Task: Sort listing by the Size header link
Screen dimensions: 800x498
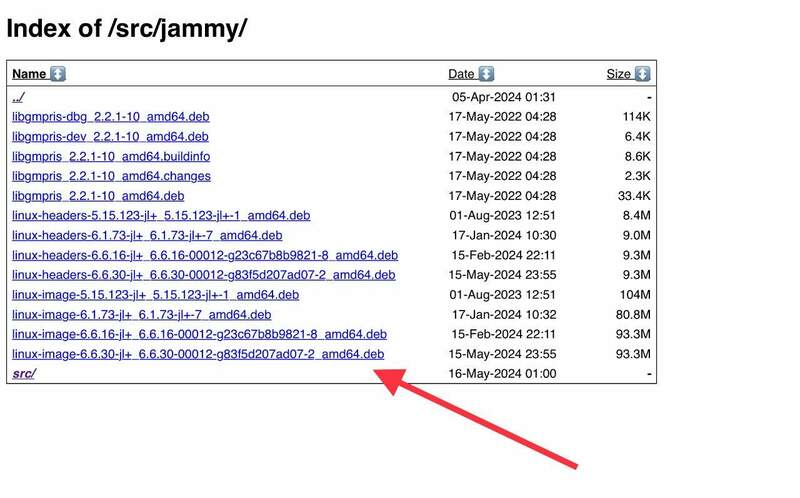Action: [619, 74]
